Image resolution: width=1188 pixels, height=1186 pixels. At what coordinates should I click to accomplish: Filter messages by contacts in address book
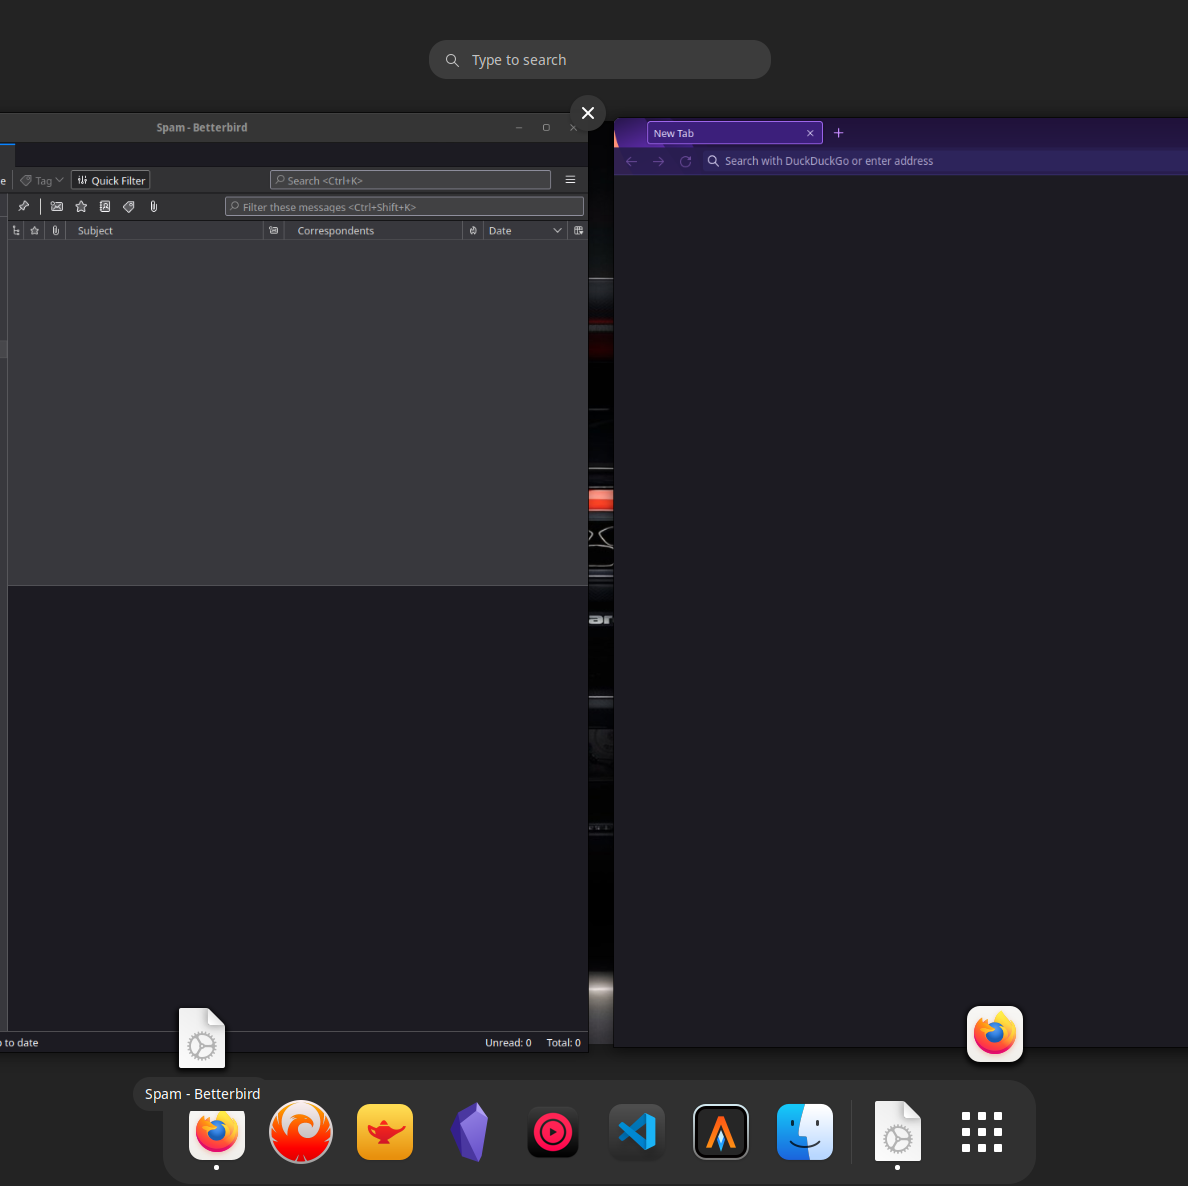click(x=104, y=206)
